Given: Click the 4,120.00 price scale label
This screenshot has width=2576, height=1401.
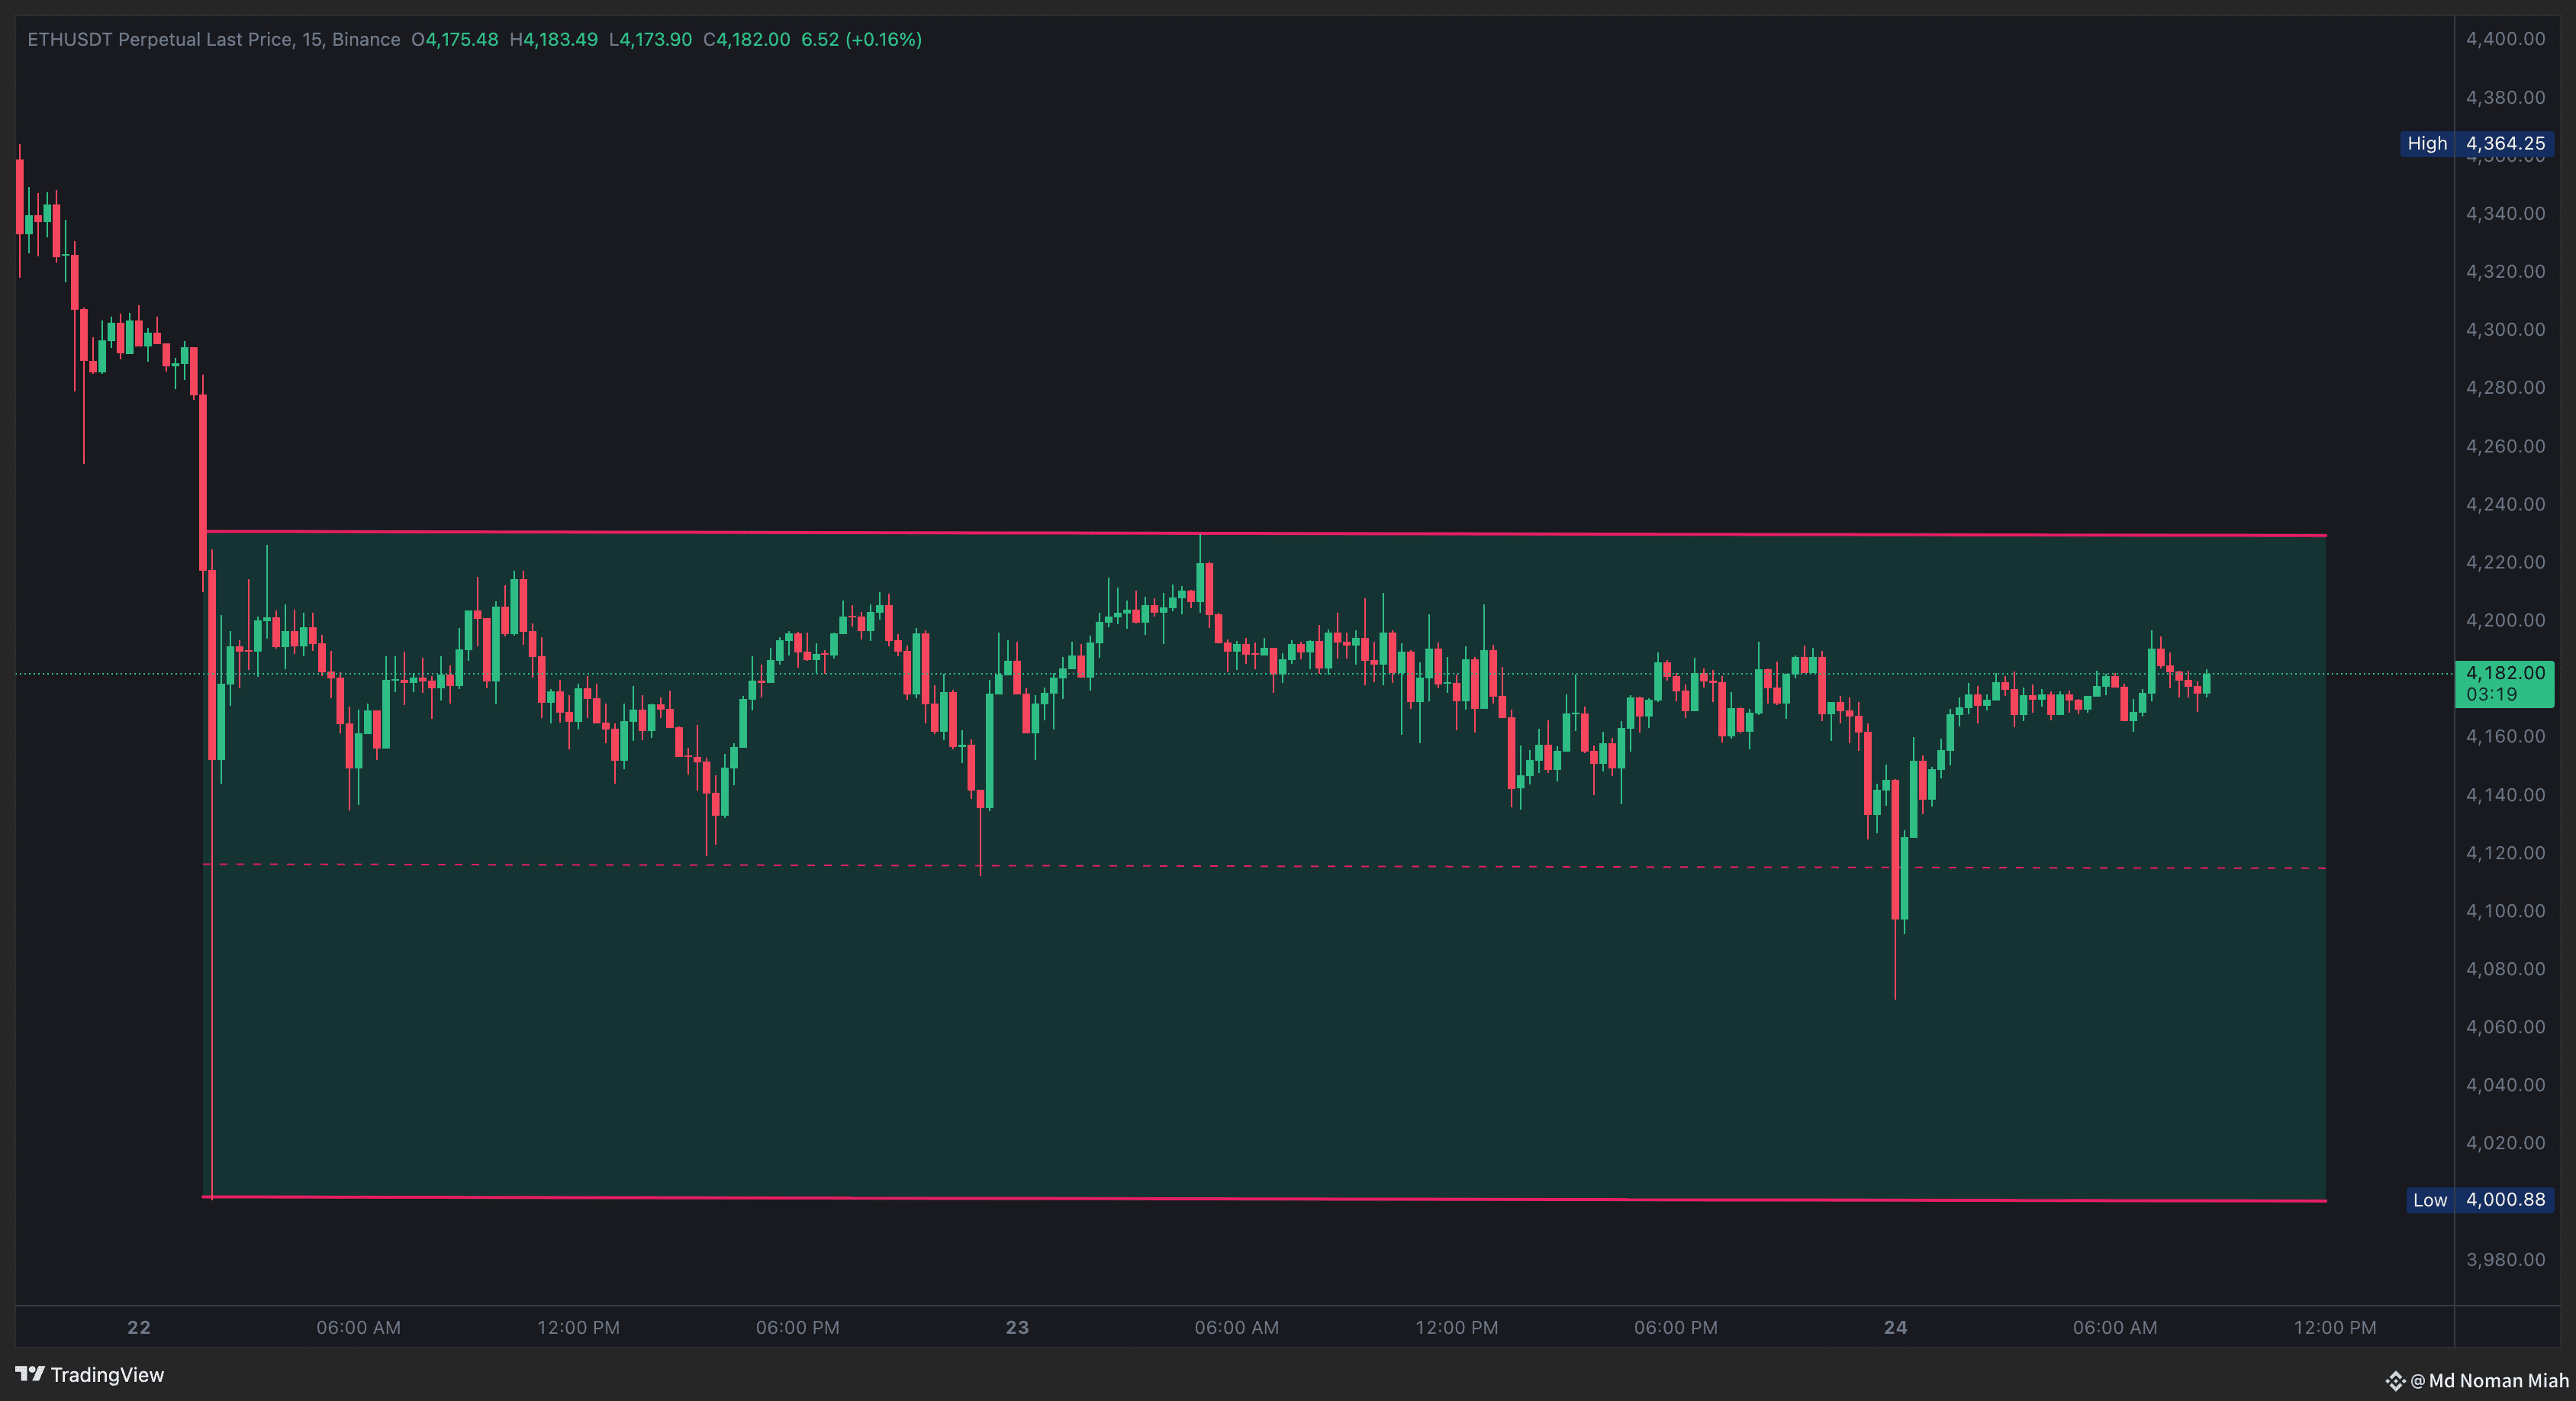Looking at the screenshot, I should pos(2505,853).
